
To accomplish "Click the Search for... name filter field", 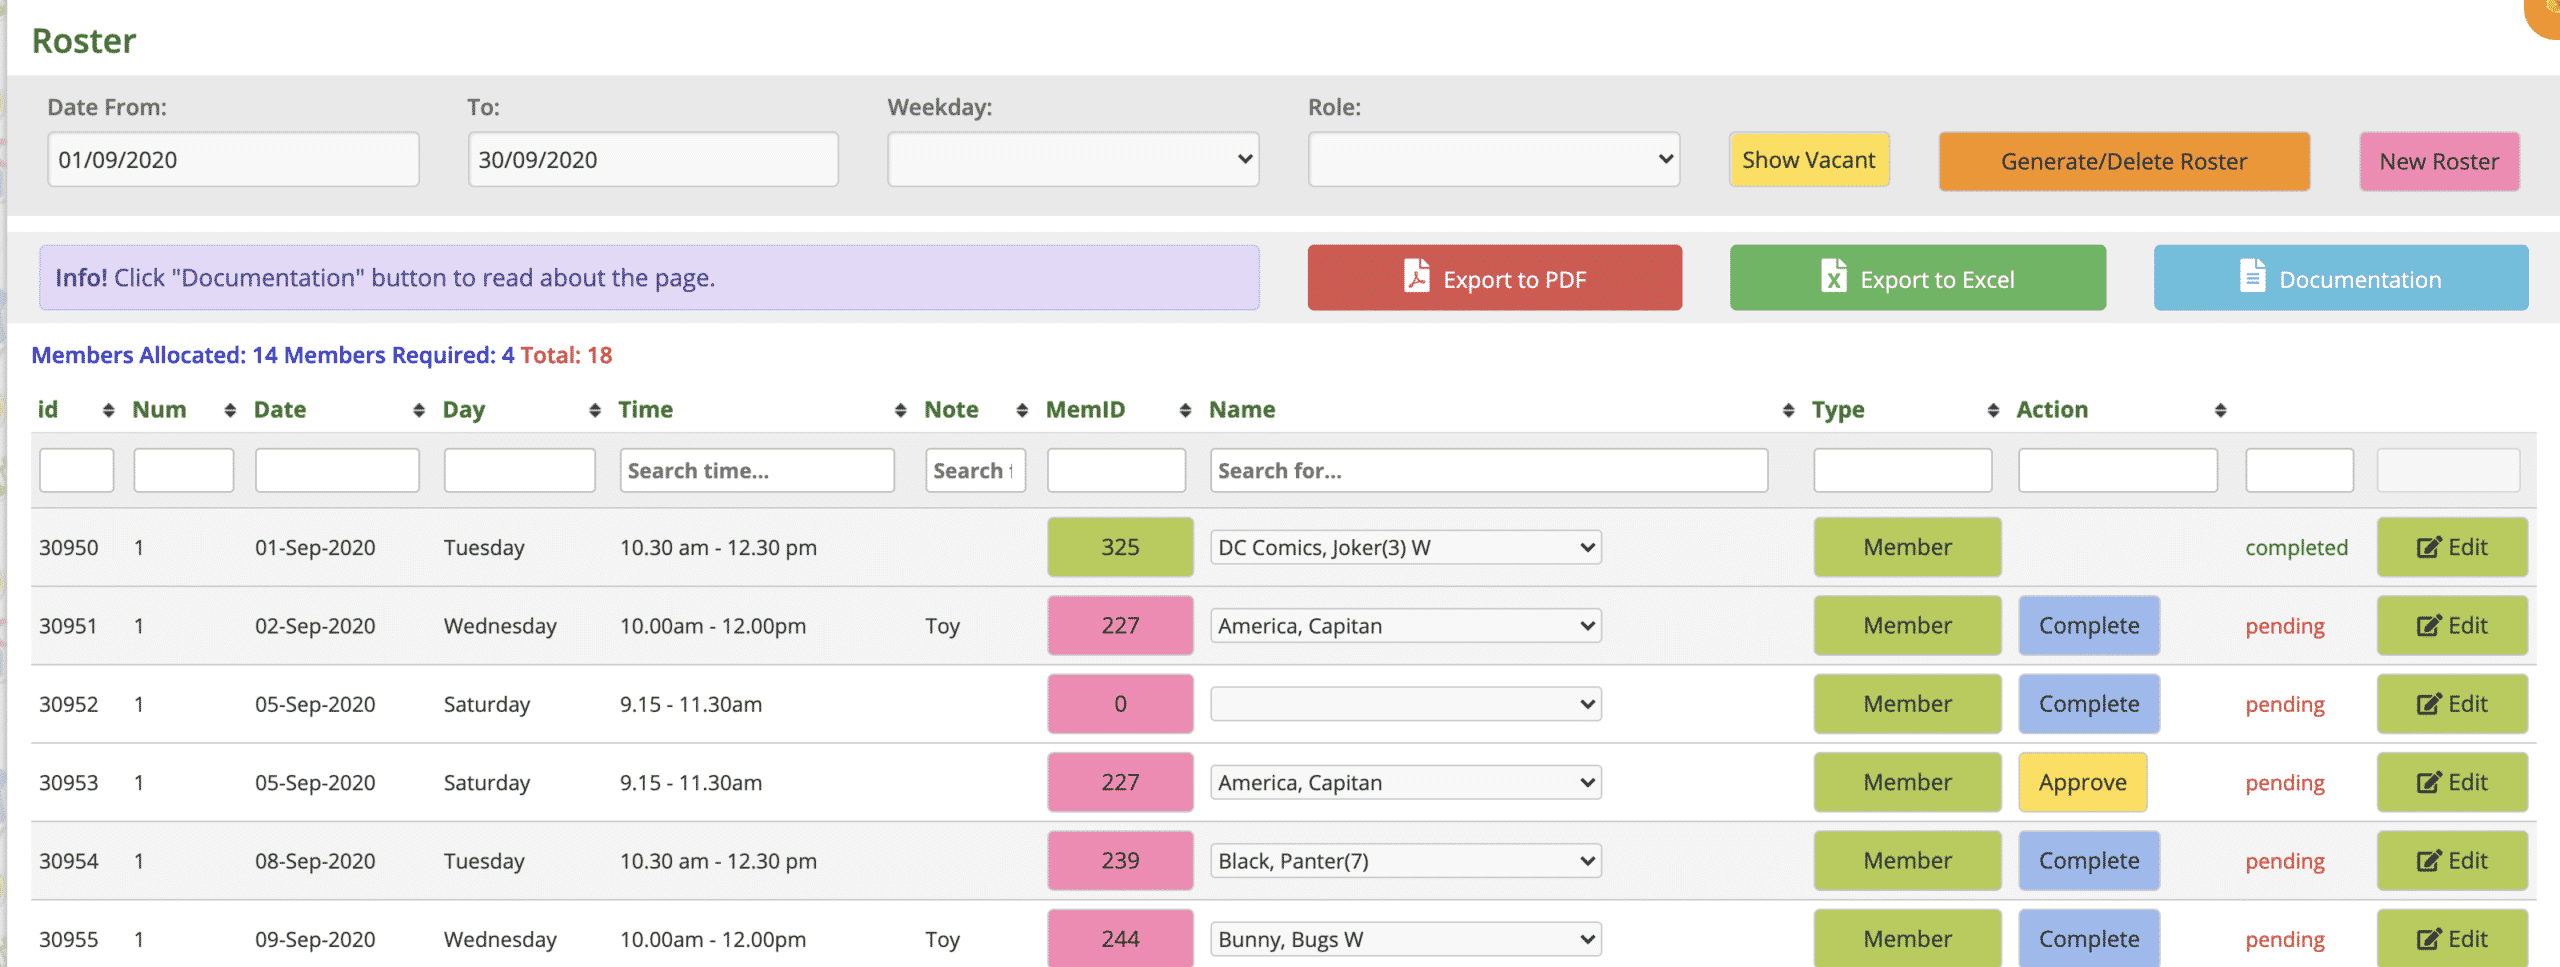I will point(1490,470).
